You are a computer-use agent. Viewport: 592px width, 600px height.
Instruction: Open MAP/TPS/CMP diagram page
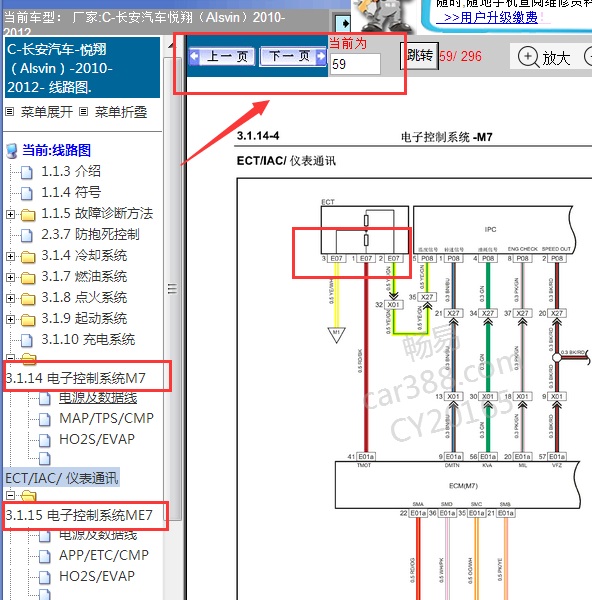coord(106,418)
